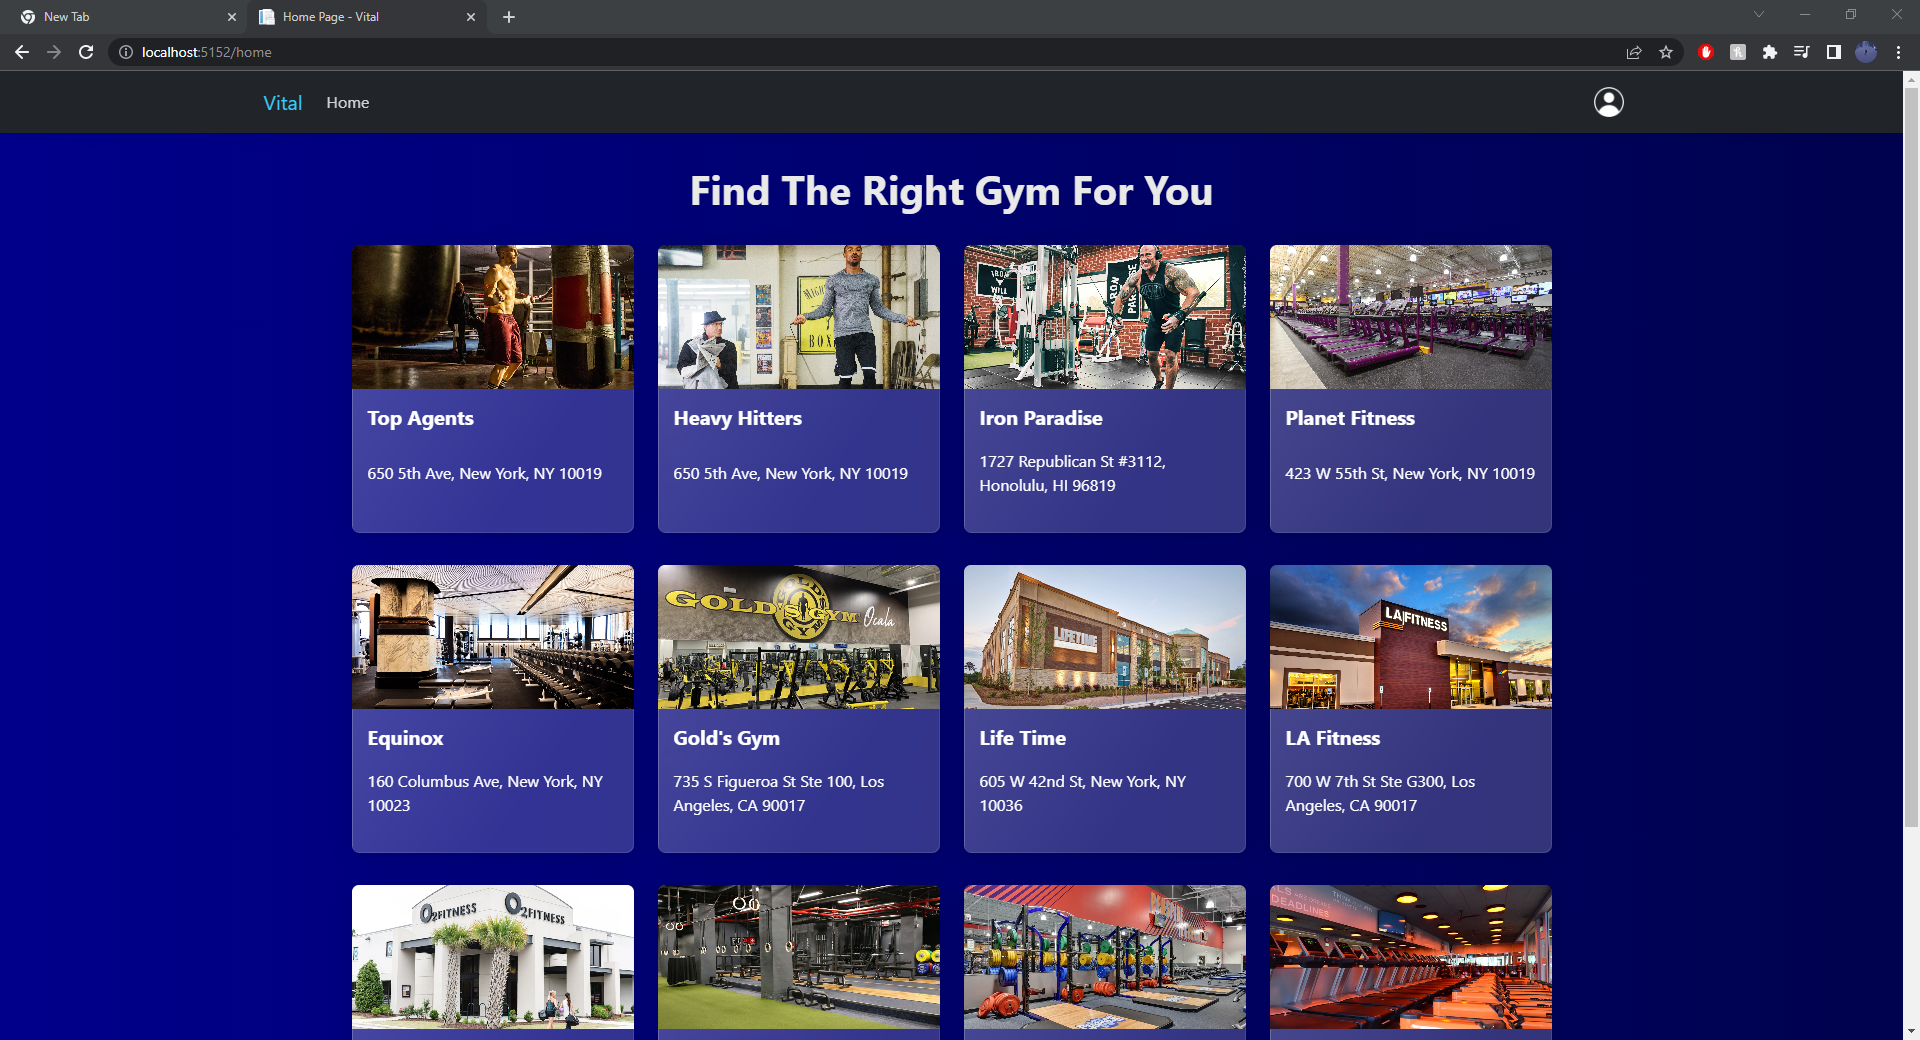Screen dimensions: 1920x1040
Task: Click the browser profile avatar
Action: tap(1866, 52)
